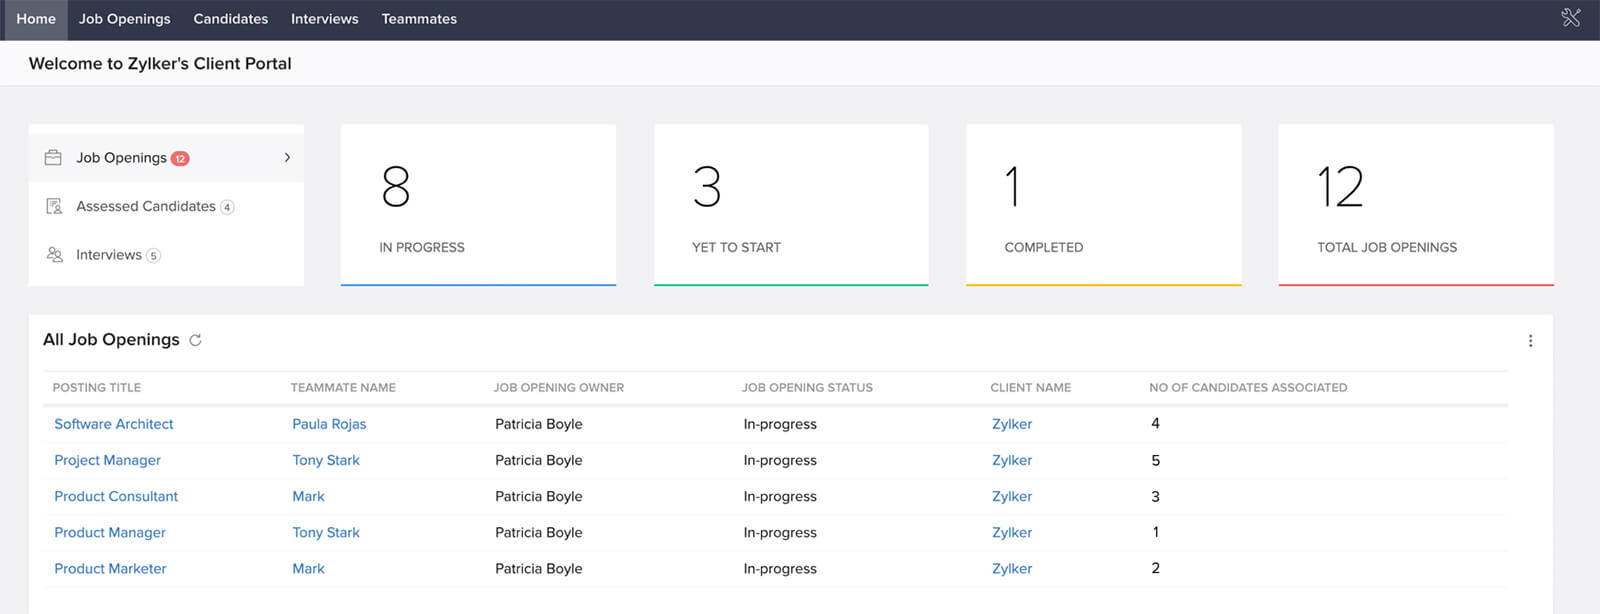Expand Job Openings chevron arrow
This screenshot has height=614, width=1600.
point(287,158)
